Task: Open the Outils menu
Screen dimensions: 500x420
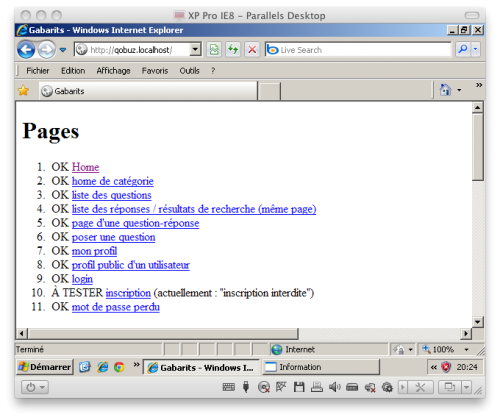Action: point(189,71)
